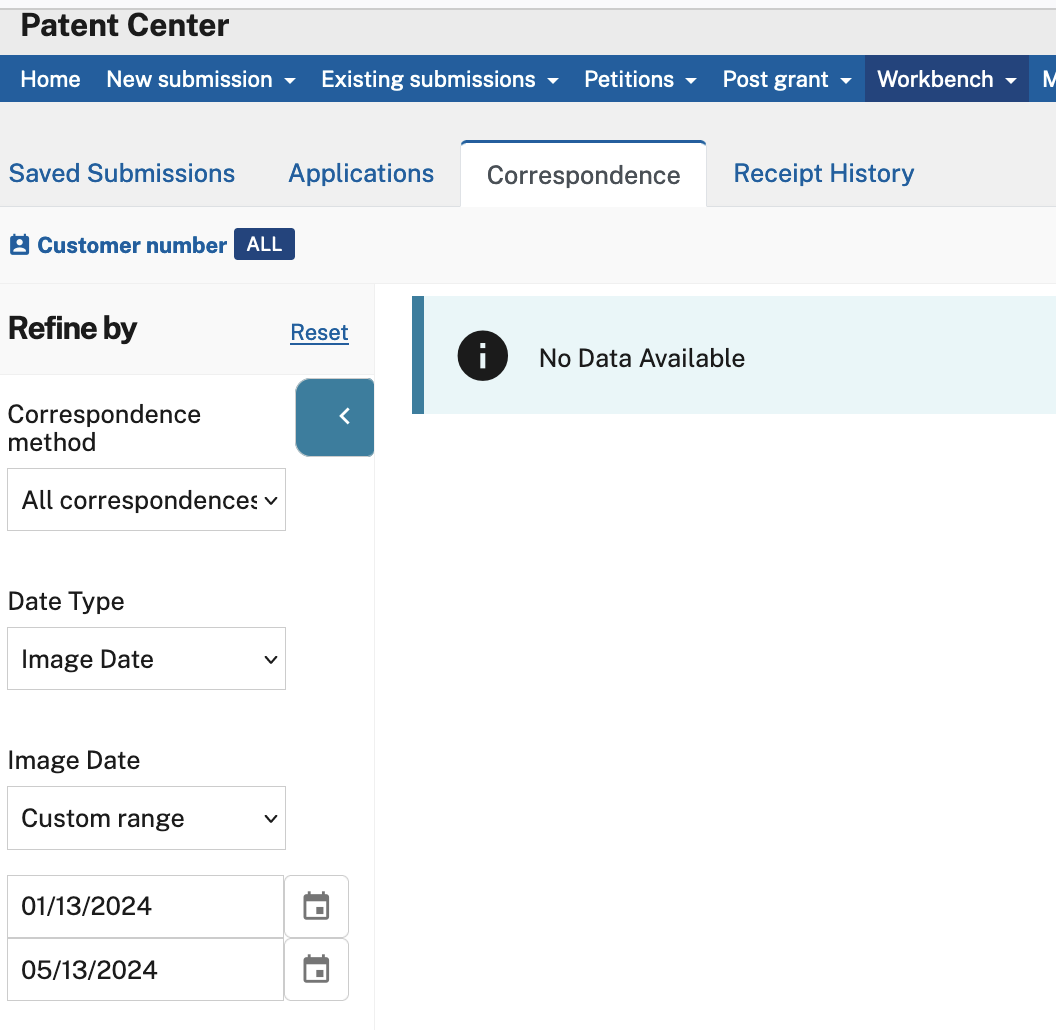Open the Existing submissions menu
The height and width of the screenshot is (1030, 1056).
tap(440, 79)
